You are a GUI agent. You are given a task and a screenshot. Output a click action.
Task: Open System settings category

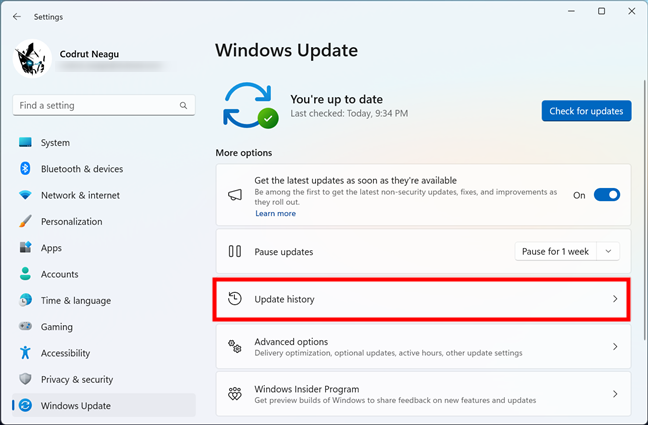click(x=55, y=143)
